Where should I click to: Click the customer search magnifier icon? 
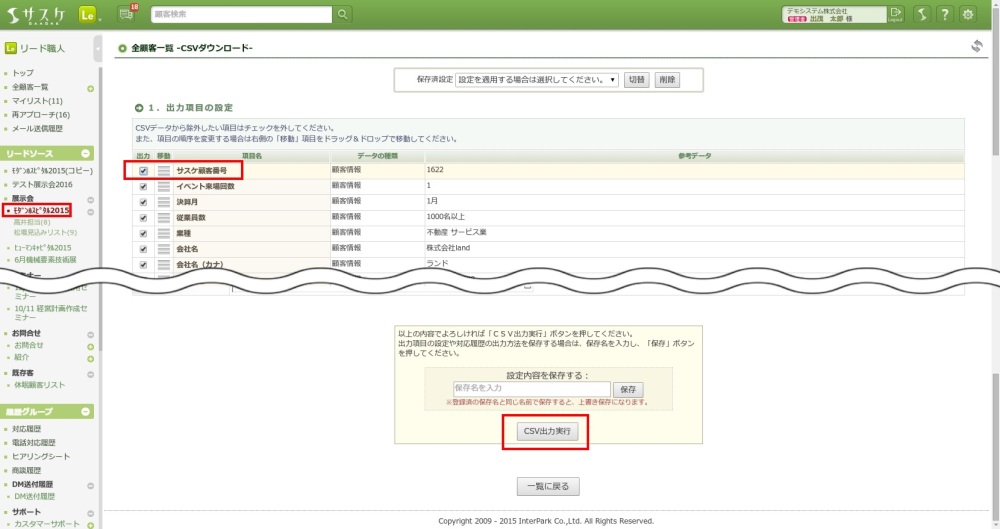(x=343, y=14)
